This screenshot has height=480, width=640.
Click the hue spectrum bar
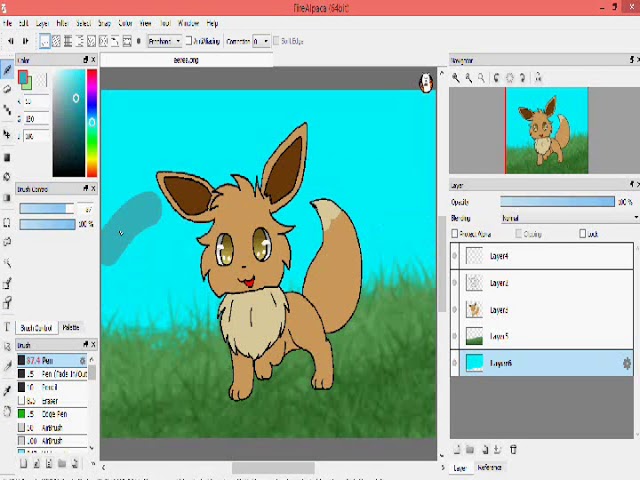click(x=92, y=123)
